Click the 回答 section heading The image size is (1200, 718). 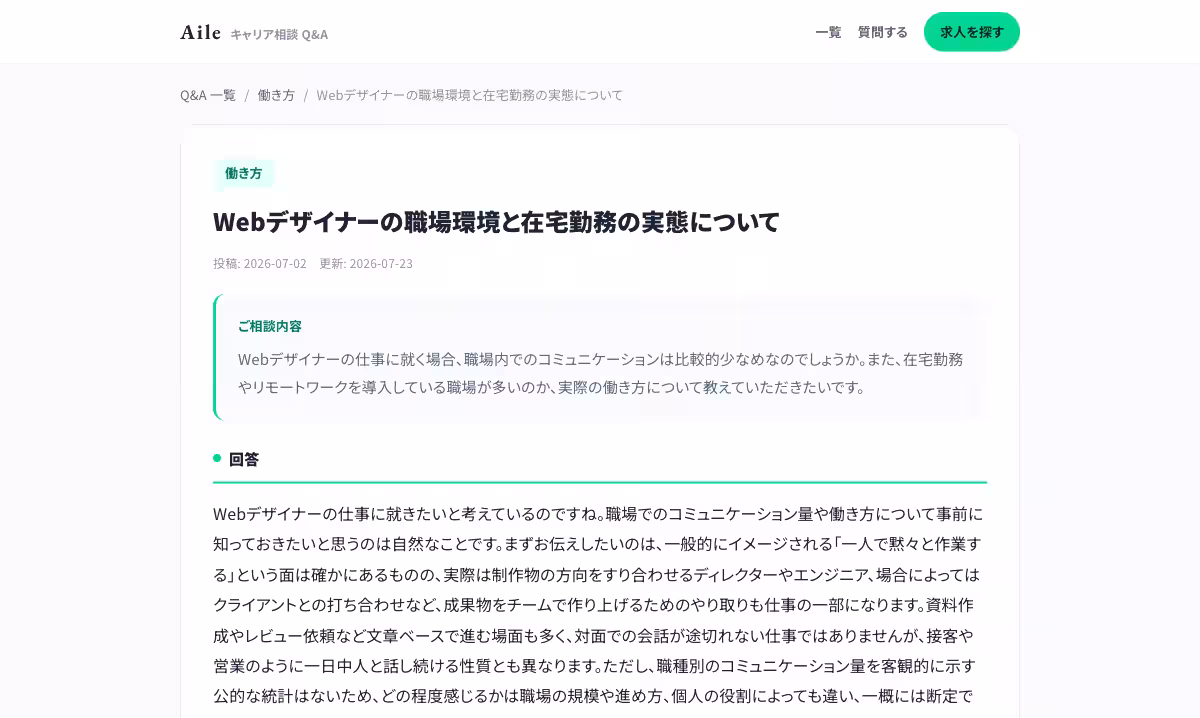pos(244,459)
